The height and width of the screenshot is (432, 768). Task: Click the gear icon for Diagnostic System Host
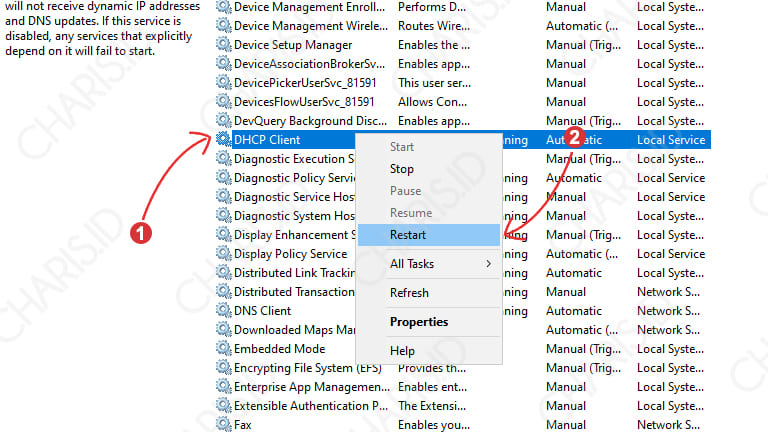(224, 216)
